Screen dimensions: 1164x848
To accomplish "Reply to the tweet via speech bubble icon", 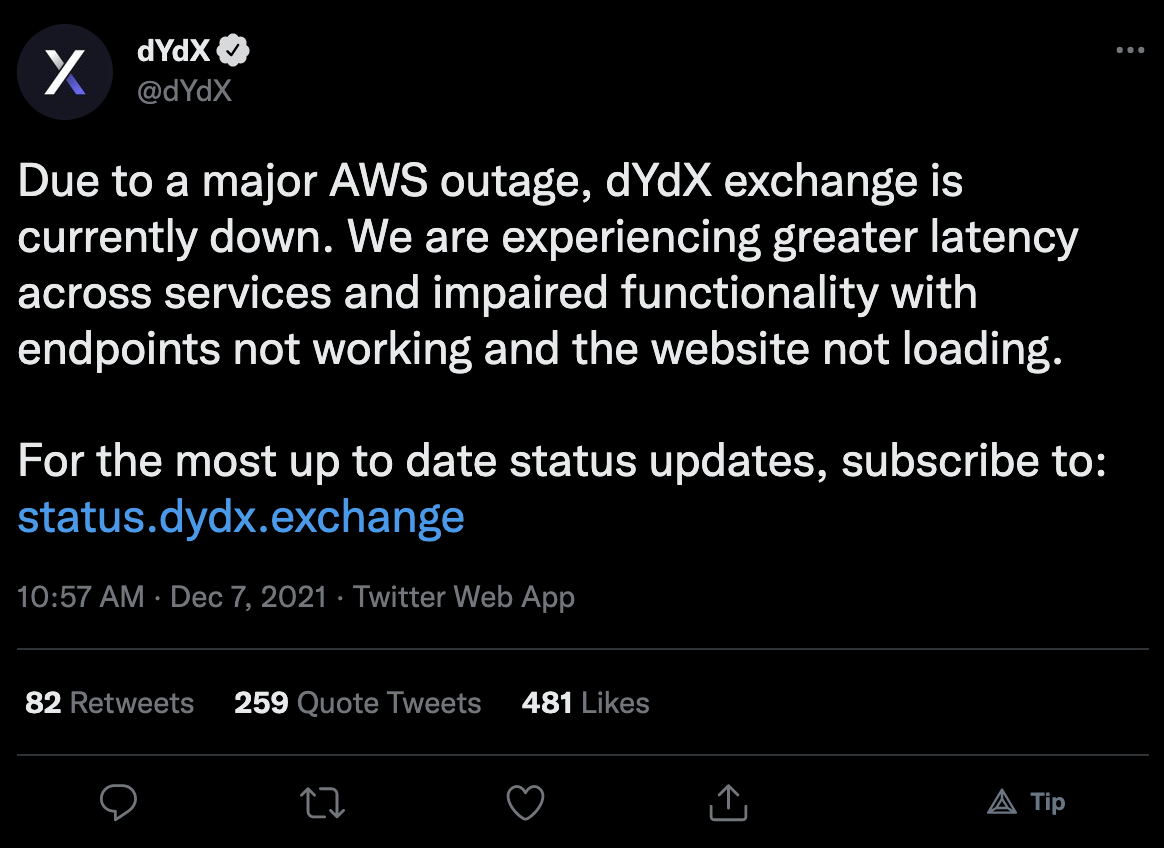I will pyautogui.click(x=119, y=802).
